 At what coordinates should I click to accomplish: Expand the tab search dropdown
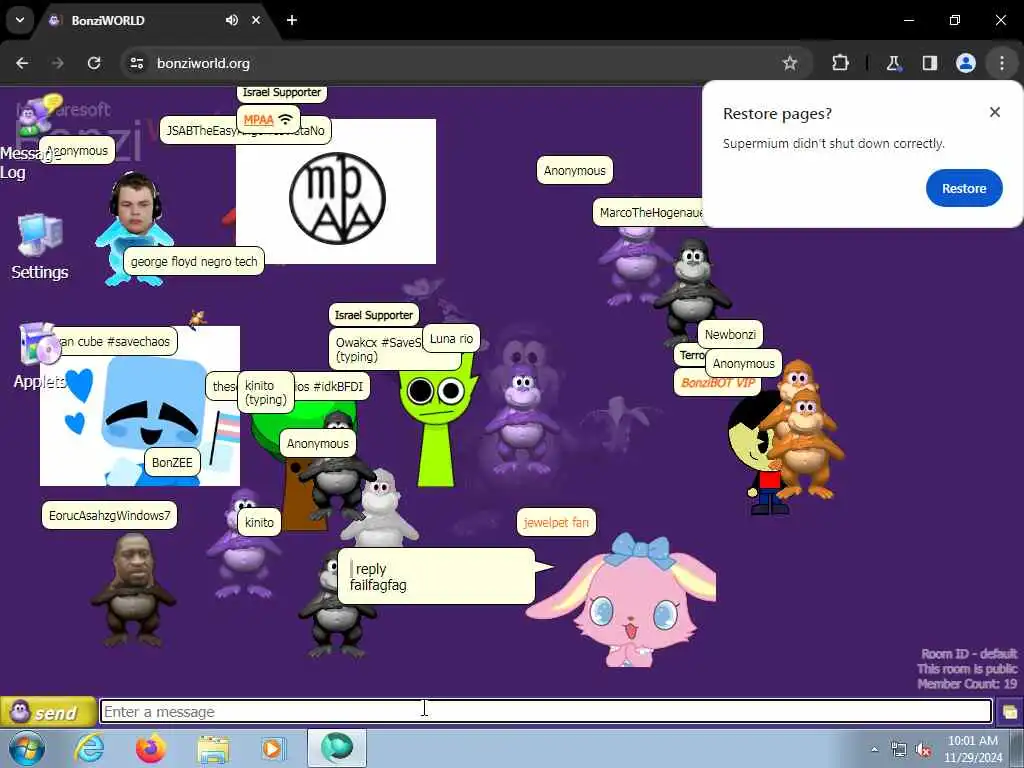point(20,20)
